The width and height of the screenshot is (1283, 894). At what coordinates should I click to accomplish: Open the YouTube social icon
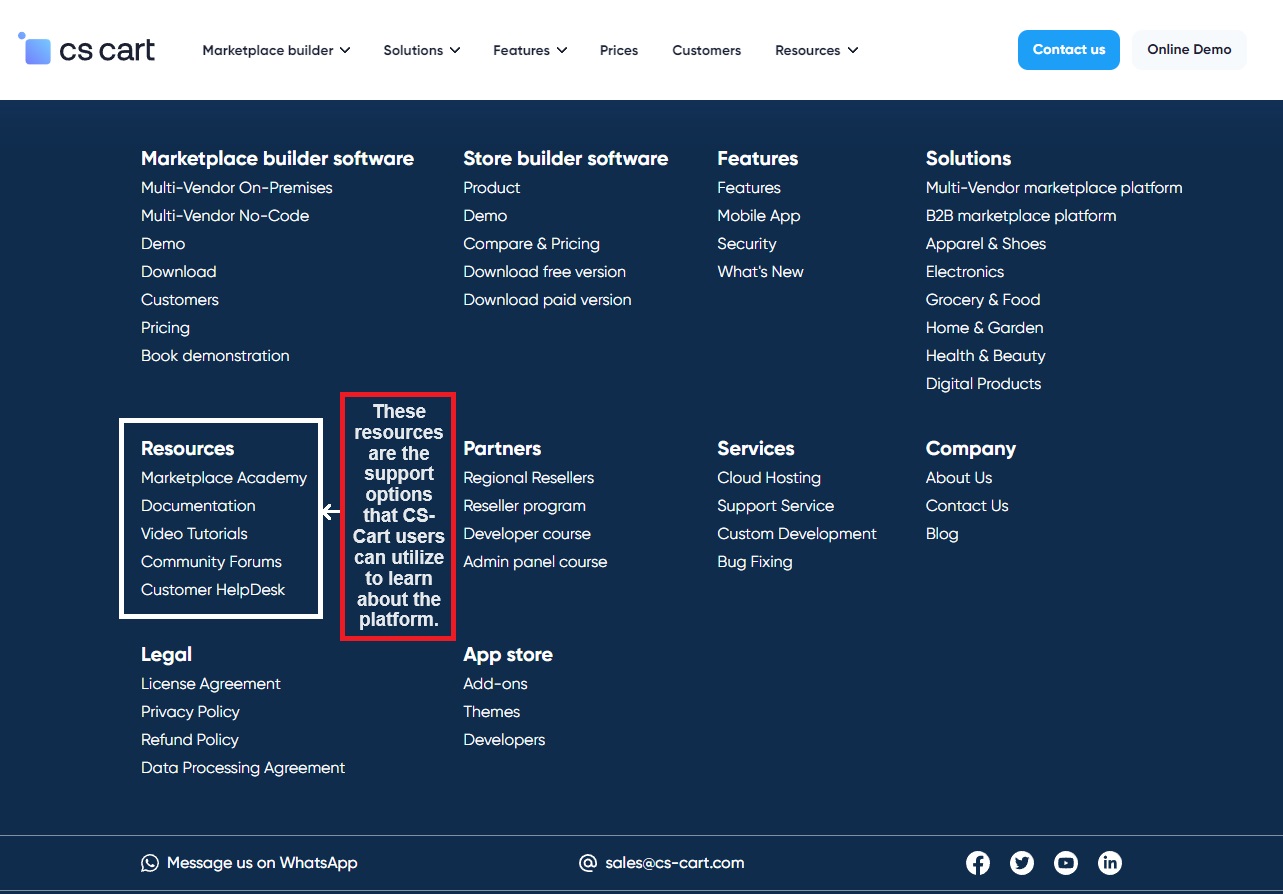click(1066, 863)
